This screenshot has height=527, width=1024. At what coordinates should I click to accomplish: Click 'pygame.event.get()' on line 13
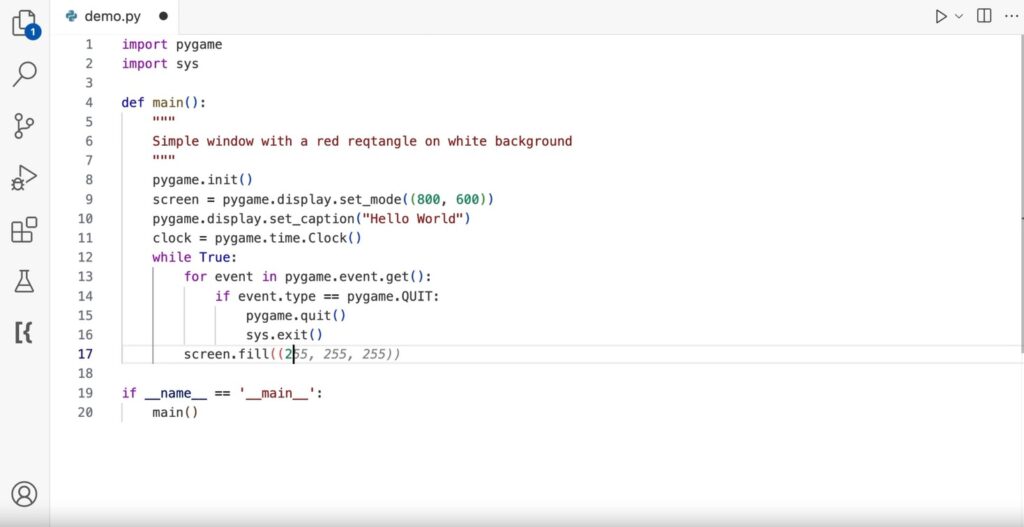[355, 277]
